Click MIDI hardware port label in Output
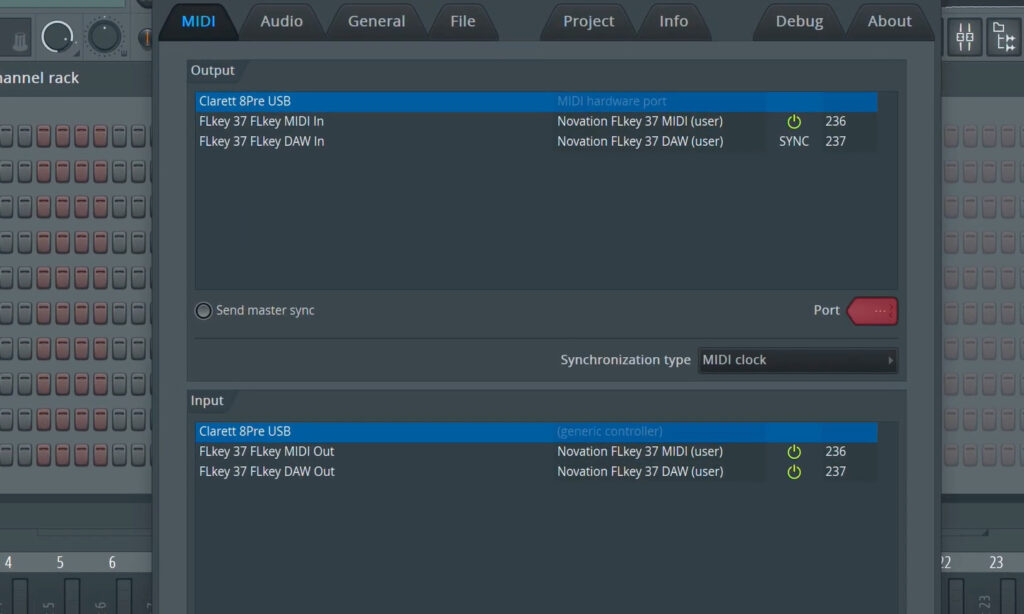Screen dimensions: 1024x614 (611, 101)
